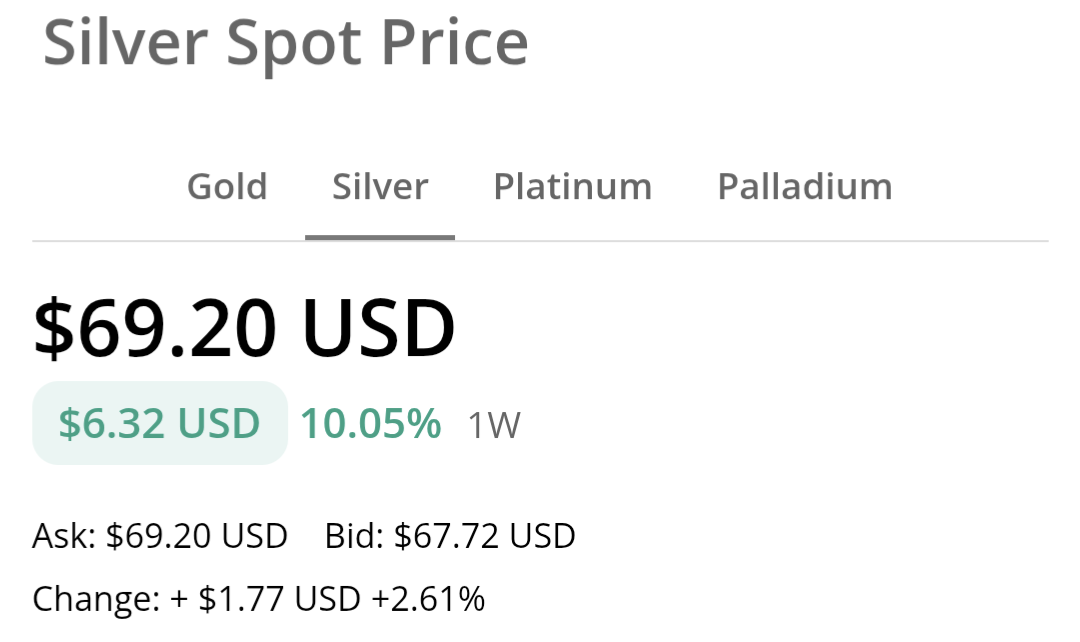This screenshot has height=642, width=1080.
Task: Click the +2.61% change percentage
Action: point(428,599)
